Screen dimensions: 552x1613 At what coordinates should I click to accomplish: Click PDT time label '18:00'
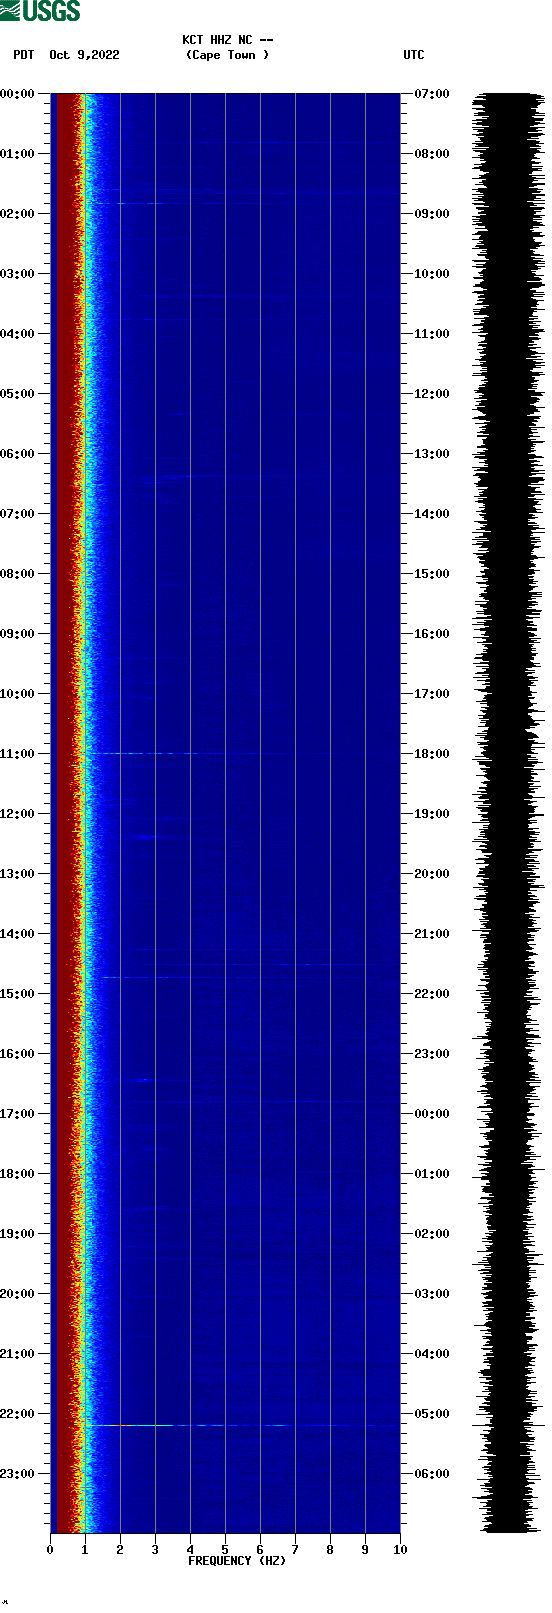18,1174
